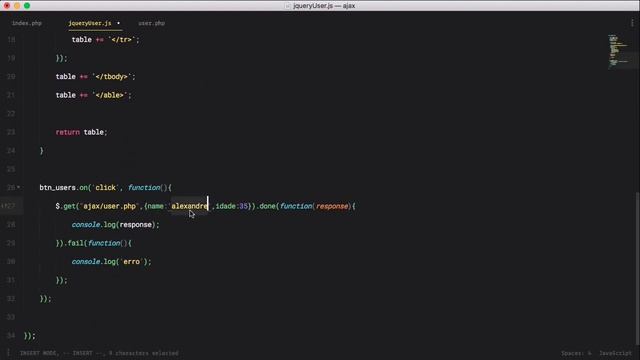Click the document icon in title bar
Viewport: 640px width, 360px height.
point(288,6)
